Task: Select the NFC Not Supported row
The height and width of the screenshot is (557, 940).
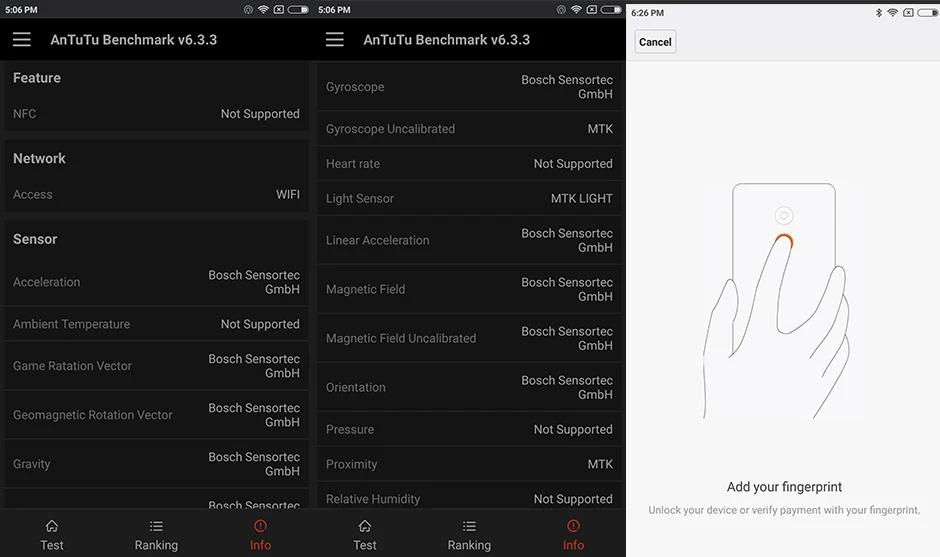Action: pos(156,114)
